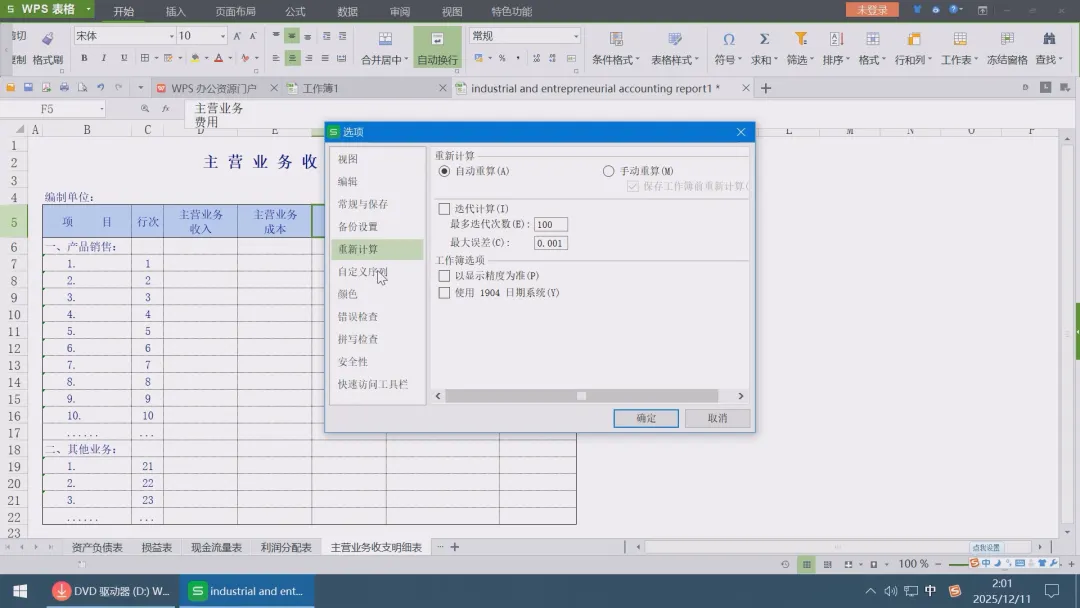This screenshot has width=1080, height=608.
Task: Toggle bold formatting
Action: click(x=84, y=58)
